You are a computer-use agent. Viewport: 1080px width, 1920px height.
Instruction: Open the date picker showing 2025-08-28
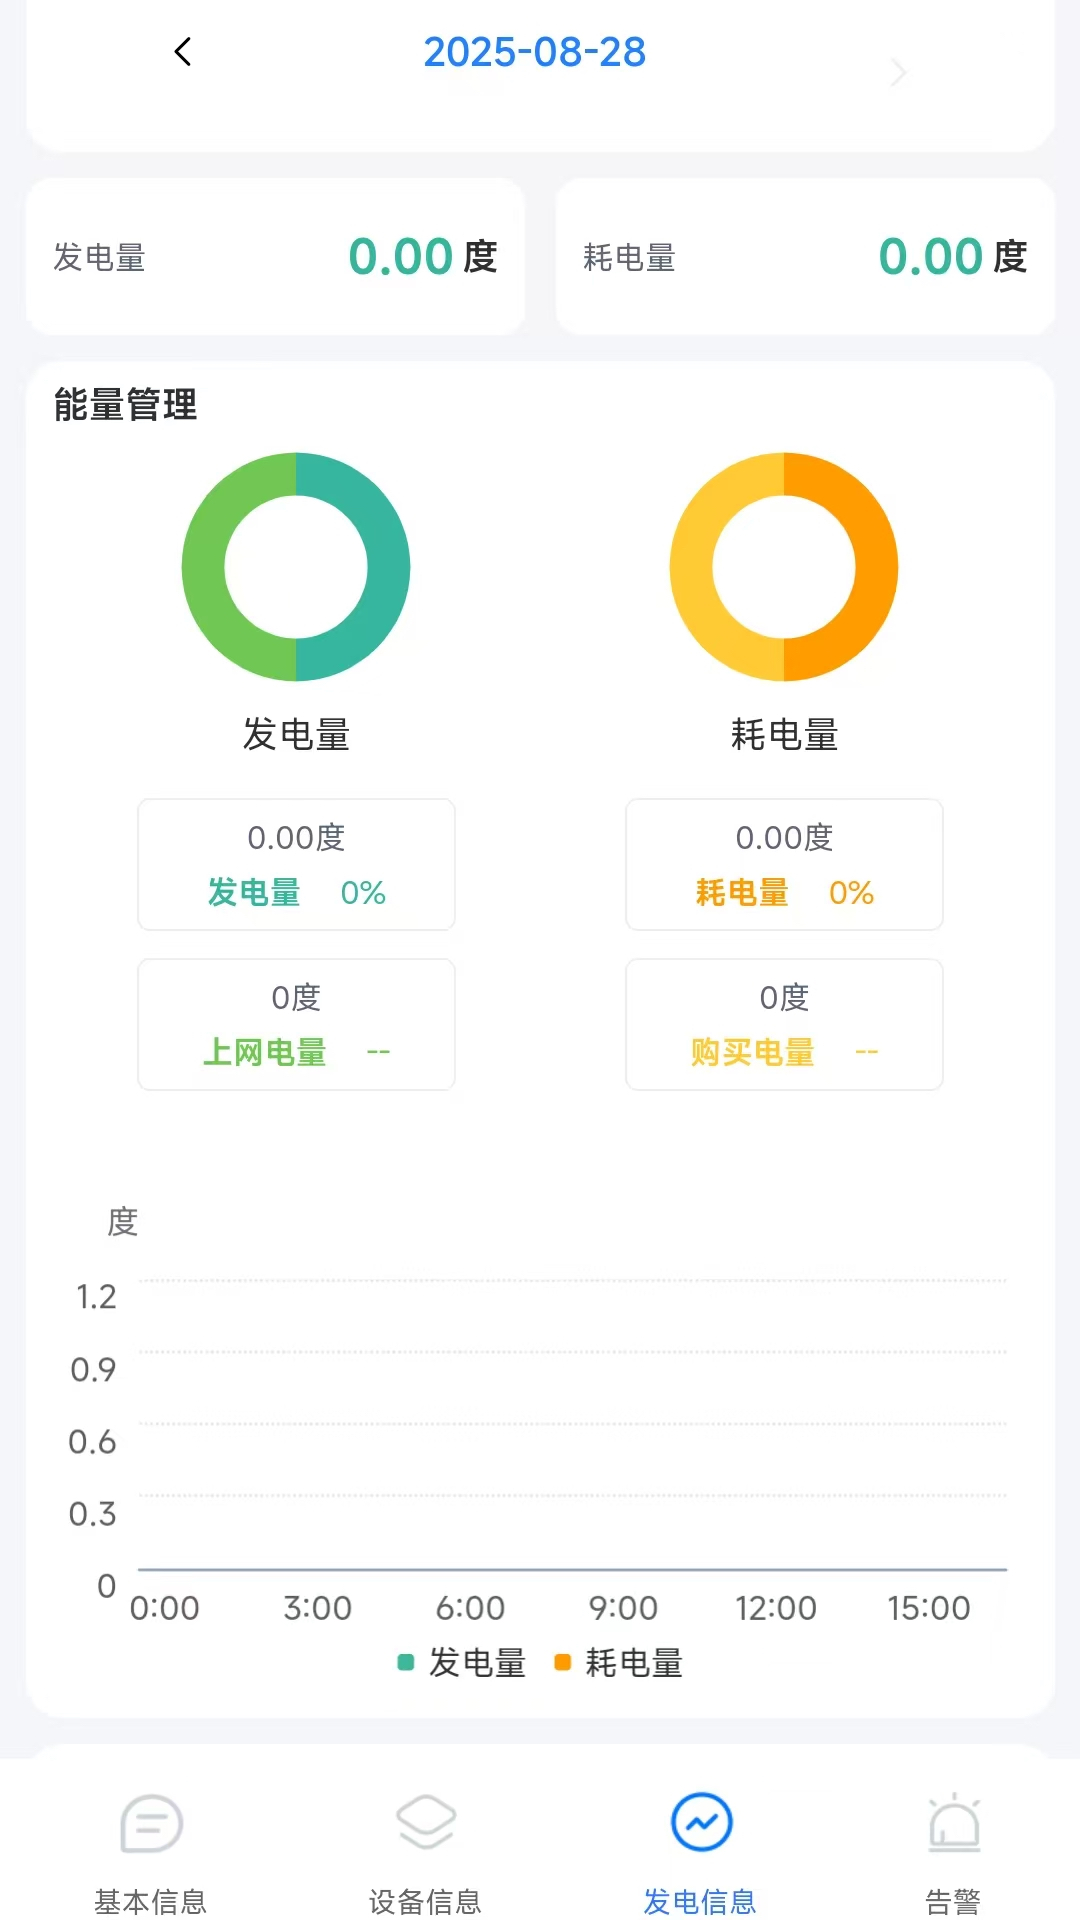[535, 52]
